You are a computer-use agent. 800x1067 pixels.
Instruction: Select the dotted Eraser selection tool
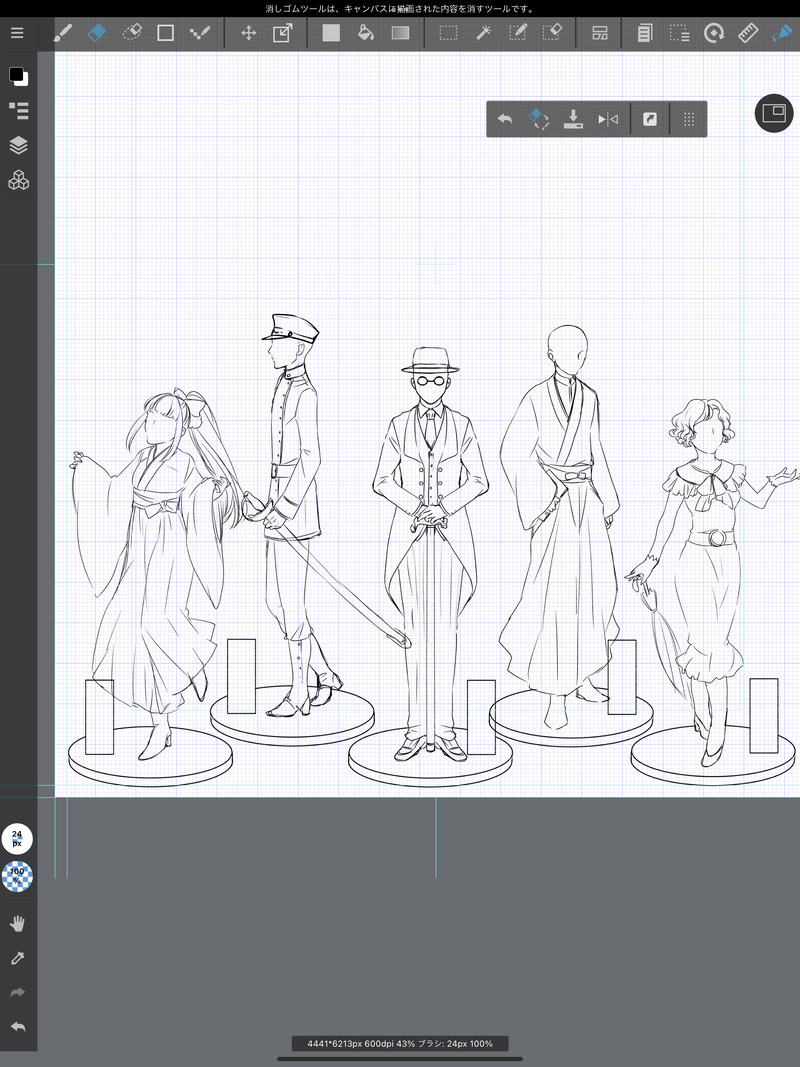coord(131,33)
